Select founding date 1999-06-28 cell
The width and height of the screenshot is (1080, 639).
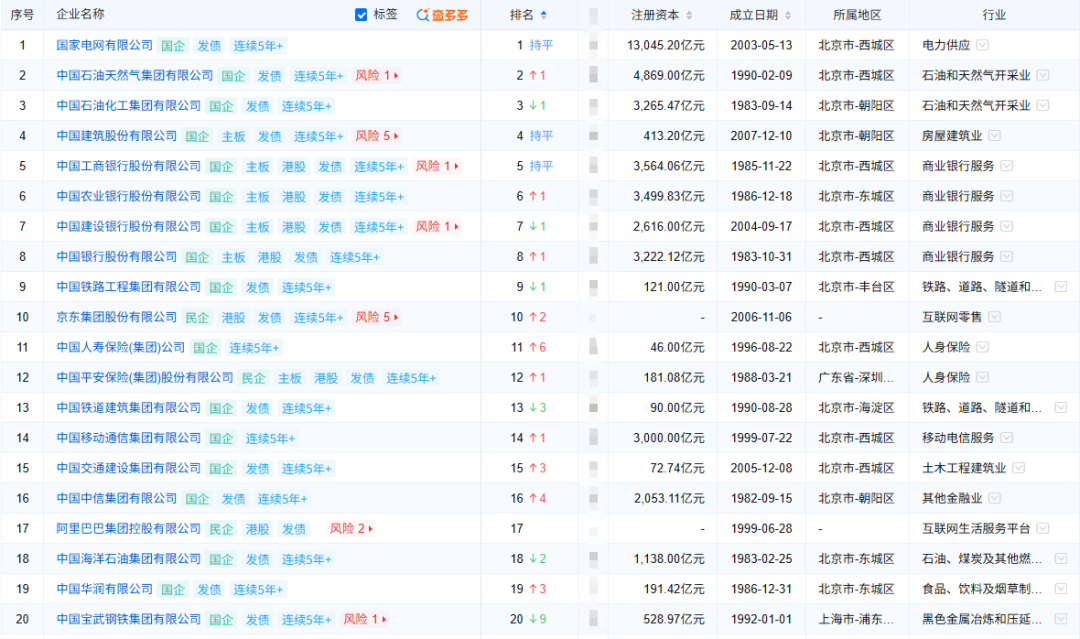(761, 529)
